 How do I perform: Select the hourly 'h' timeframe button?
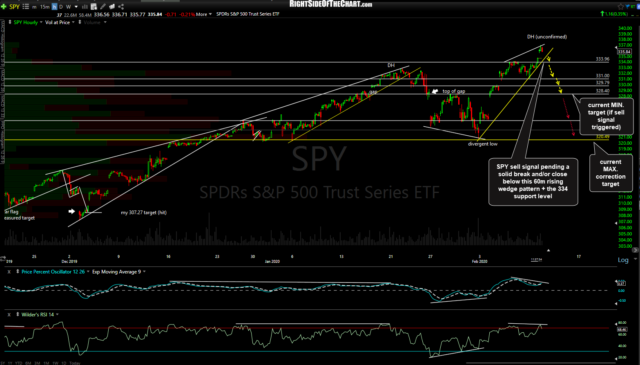point(54,7)
